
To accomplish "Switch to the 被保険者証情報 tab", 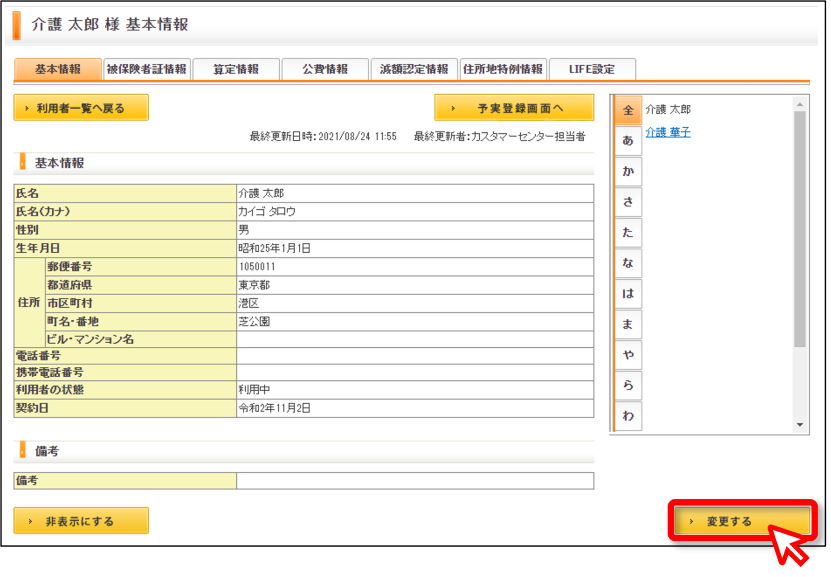I will coord(147,69).
